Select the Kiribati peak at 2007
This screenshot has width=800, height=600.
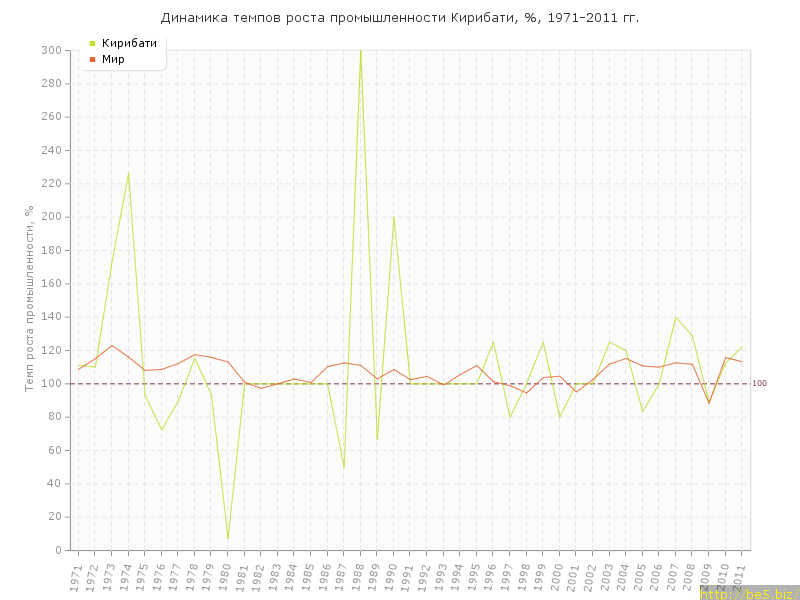pos(675,317)
